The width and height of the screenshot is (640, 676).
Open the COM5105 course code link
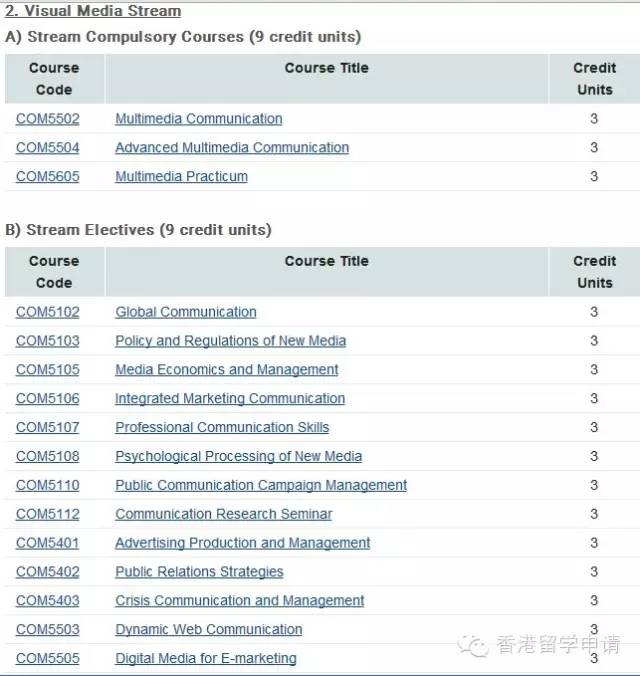[47, 369]
